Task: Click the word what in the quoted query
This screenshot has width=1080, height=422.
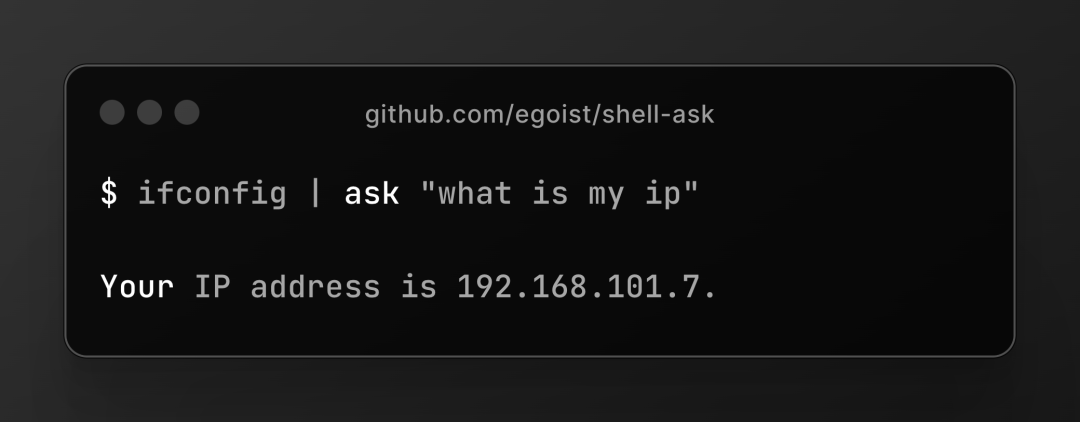Action: pyautogui.click(x=475, y=193)
